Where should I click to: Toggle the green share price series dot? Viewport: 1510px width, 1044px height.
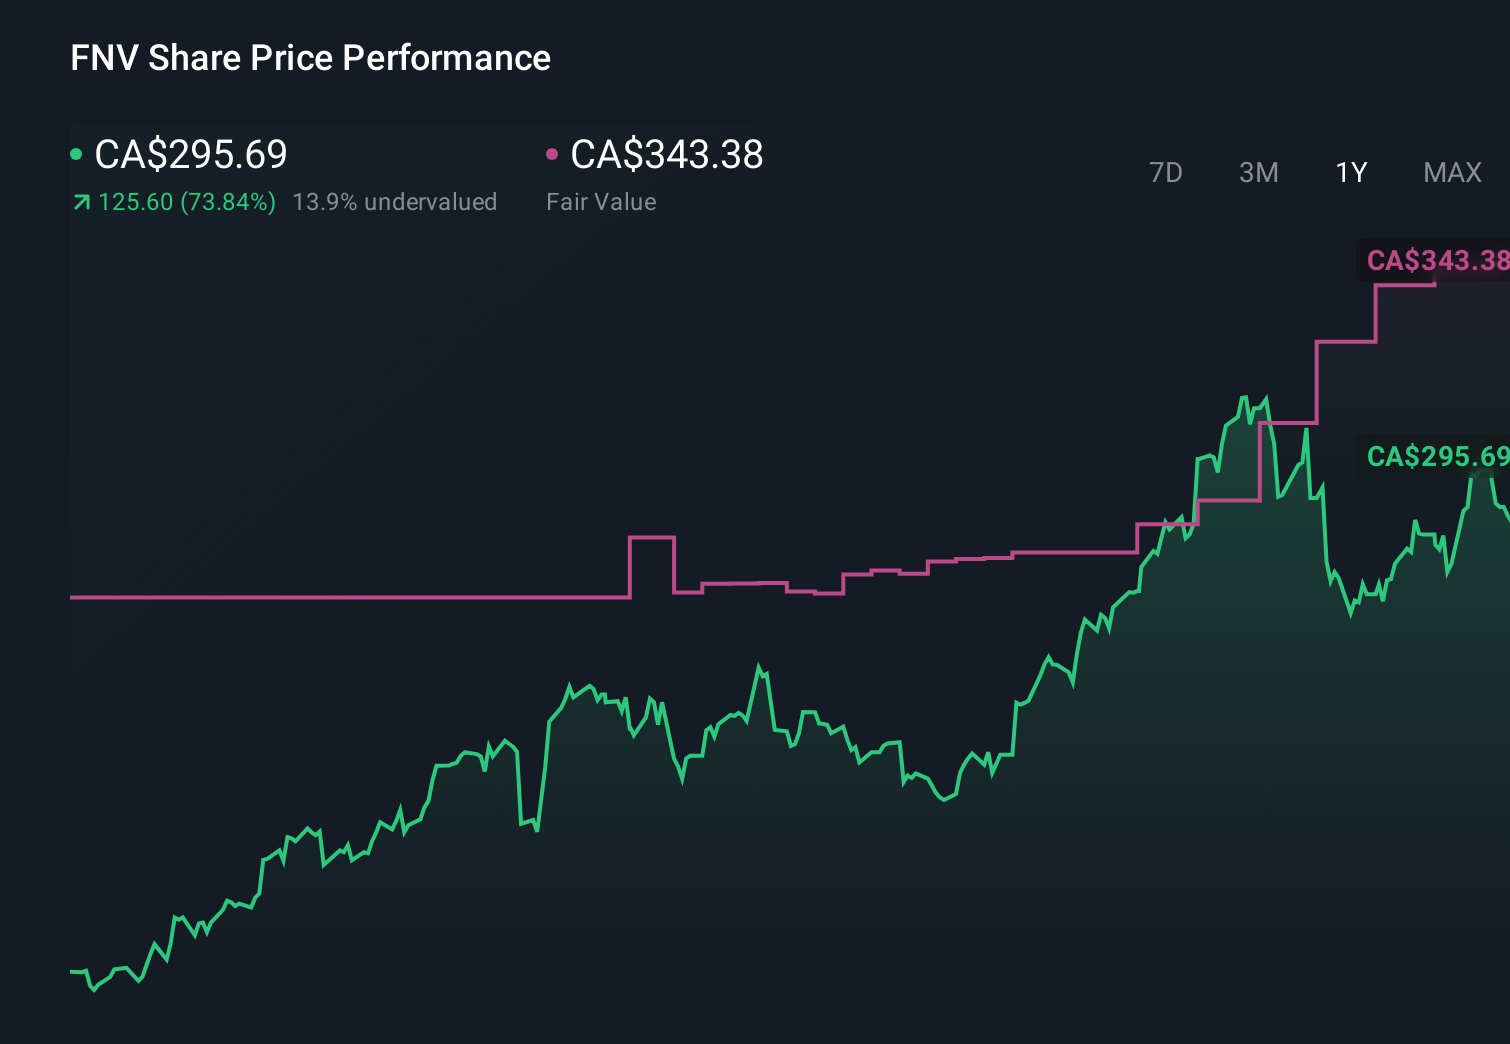pos(76,153)
